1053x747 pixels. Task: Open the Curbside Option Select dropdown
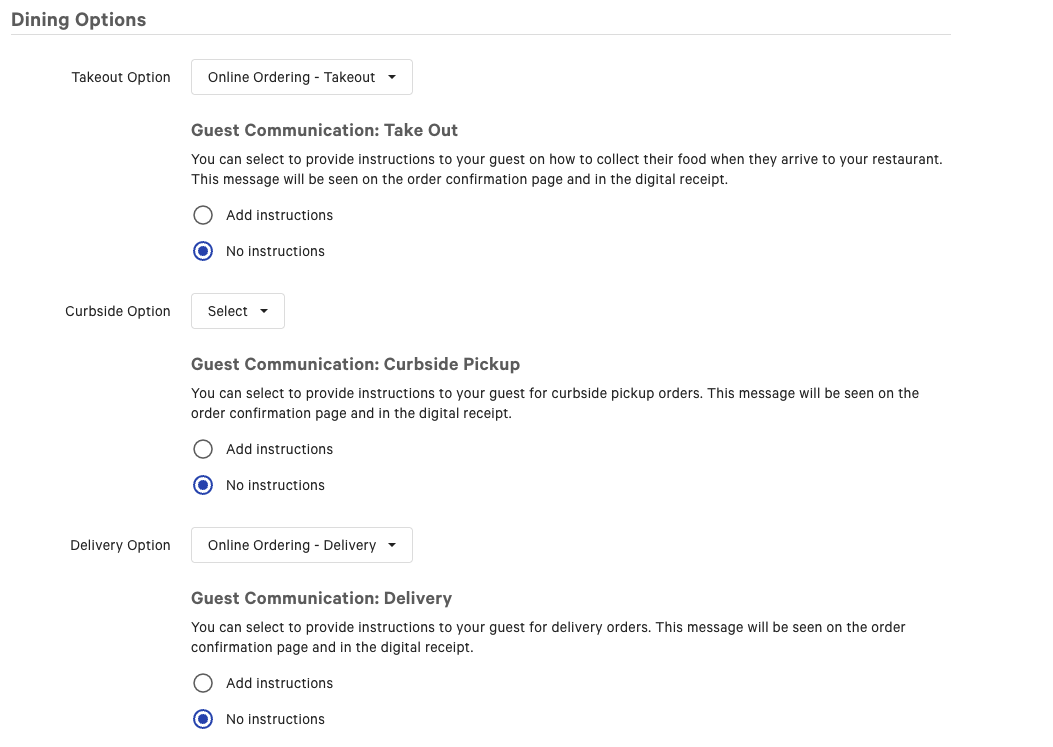point(237,311)
